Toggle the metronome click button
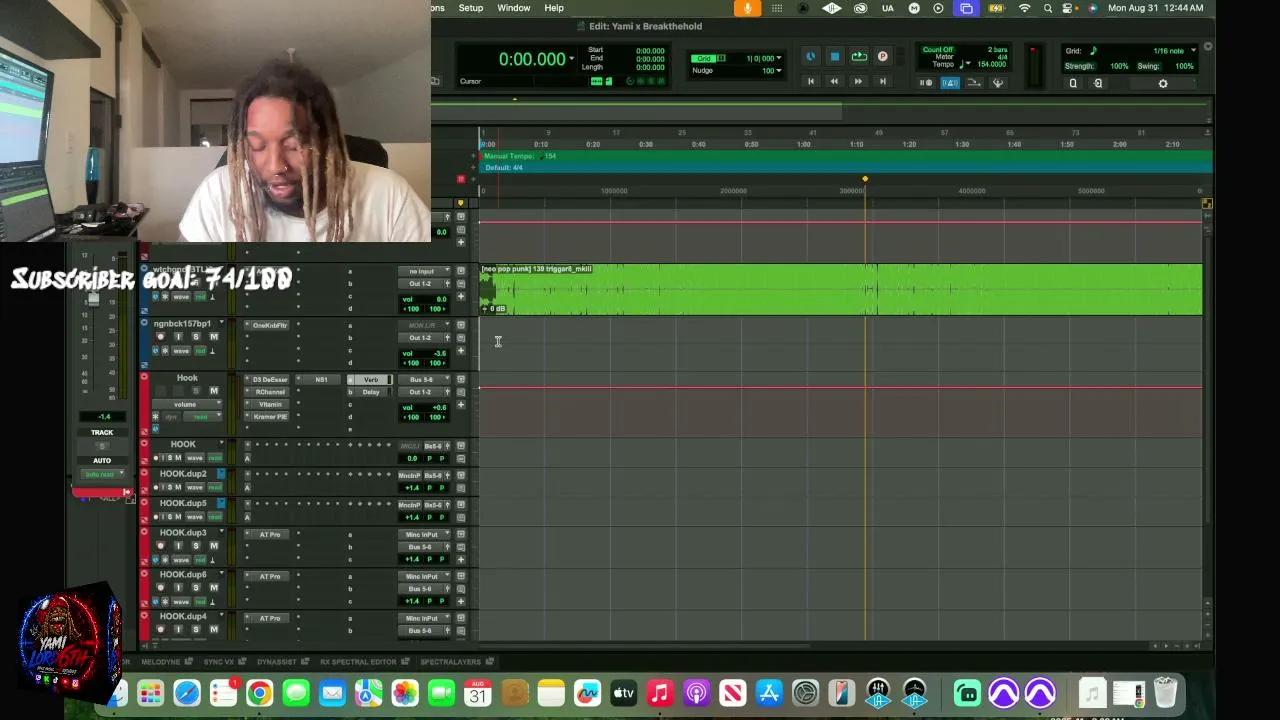 [x=949, y=83]
